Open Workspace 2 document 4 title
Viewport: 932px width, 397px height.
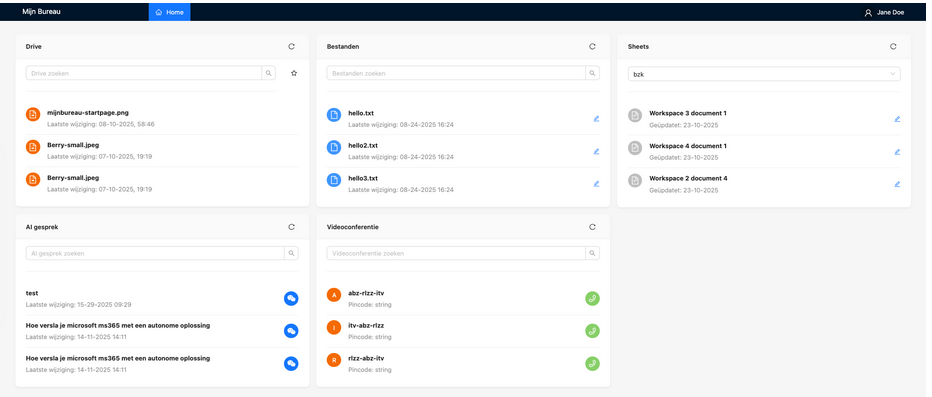(x=688, y=178)
